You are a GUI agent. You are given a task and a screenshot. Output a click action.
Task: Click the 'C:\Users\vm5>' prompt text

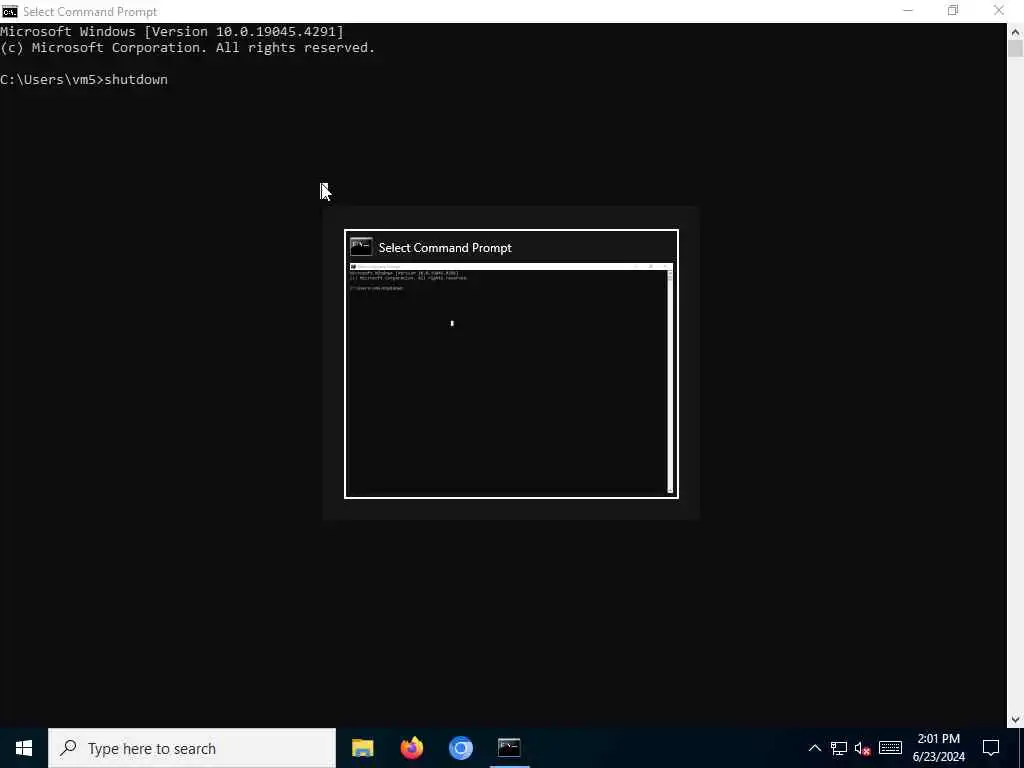52,80
